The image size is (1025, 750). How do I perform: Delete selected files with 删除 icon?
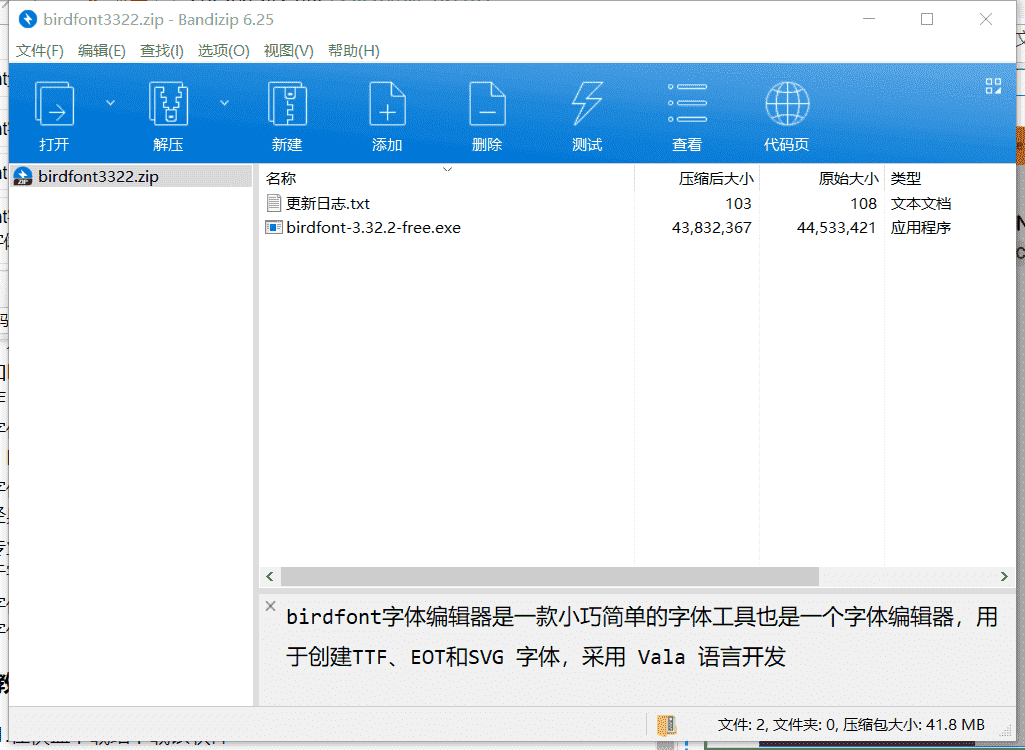click(487, 115)
